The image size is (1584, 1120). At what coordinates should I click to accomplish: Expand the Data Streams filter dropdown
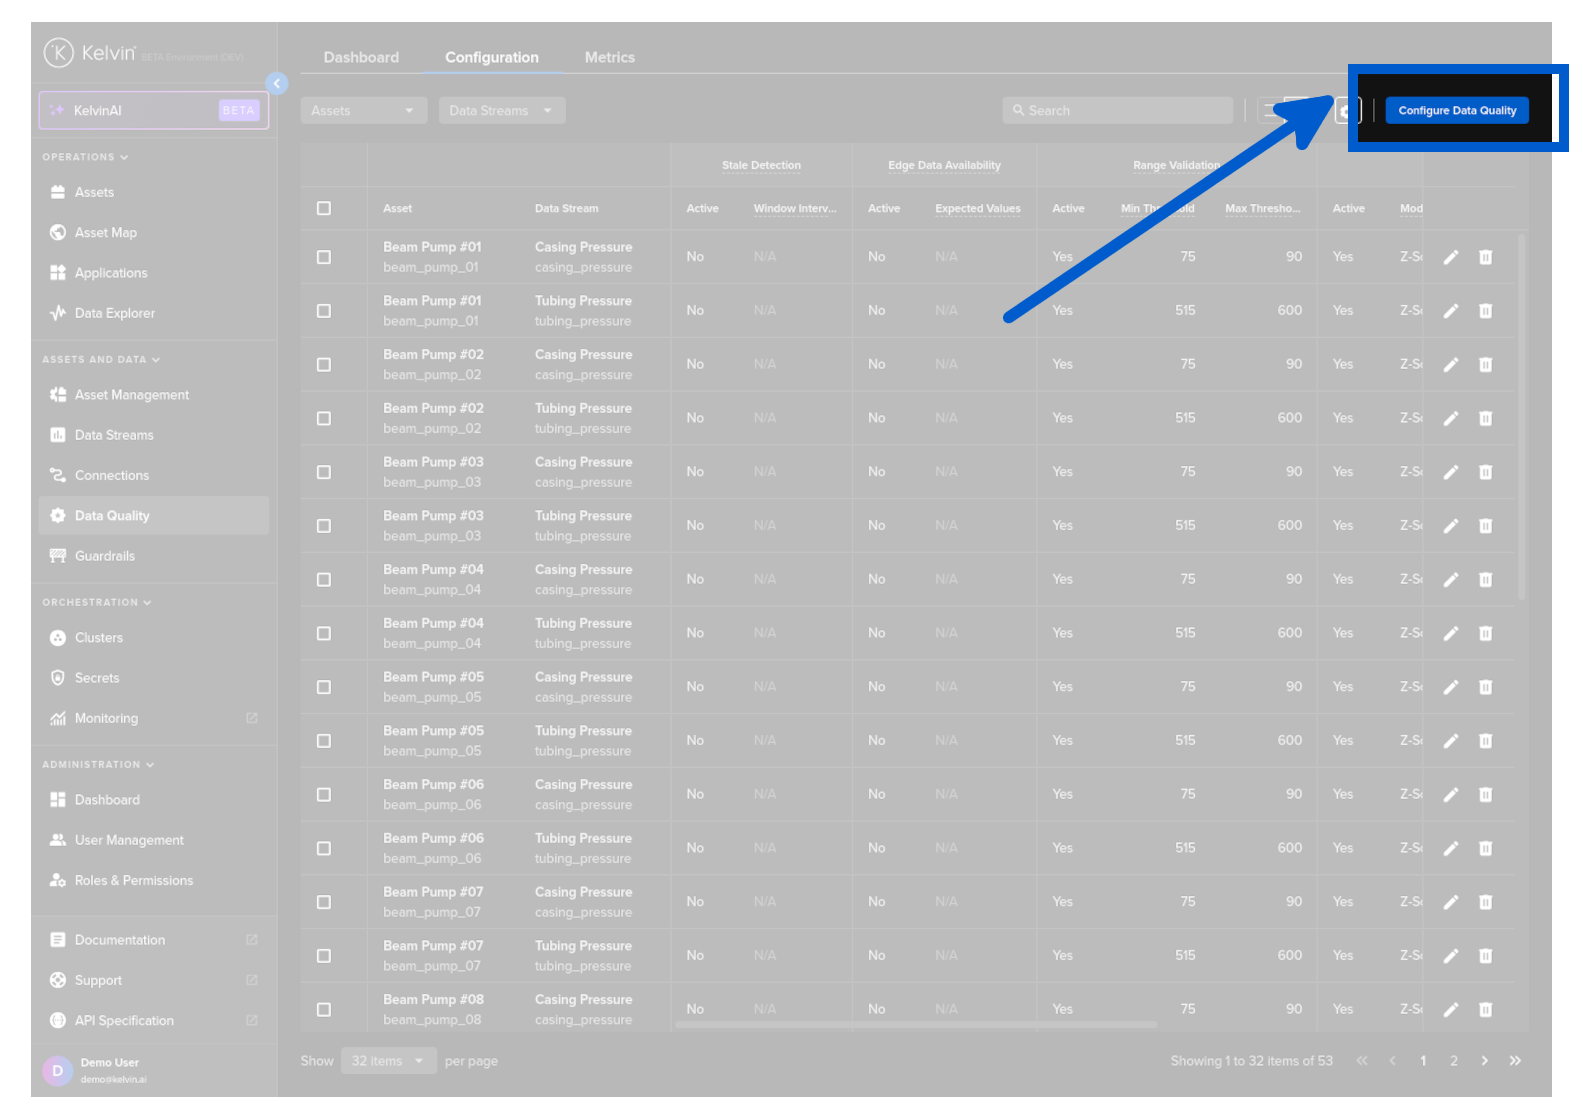tap(501, 111)
